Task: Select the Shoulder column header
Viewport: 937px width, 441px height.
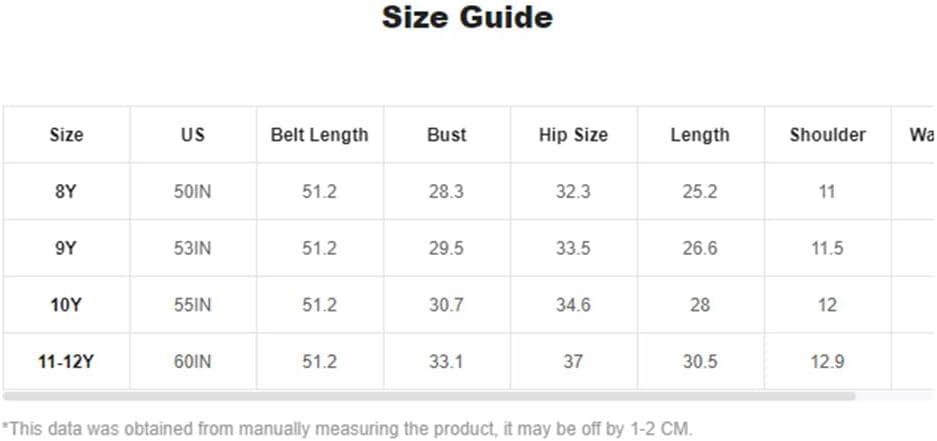Action: click(x=828, y=134)
